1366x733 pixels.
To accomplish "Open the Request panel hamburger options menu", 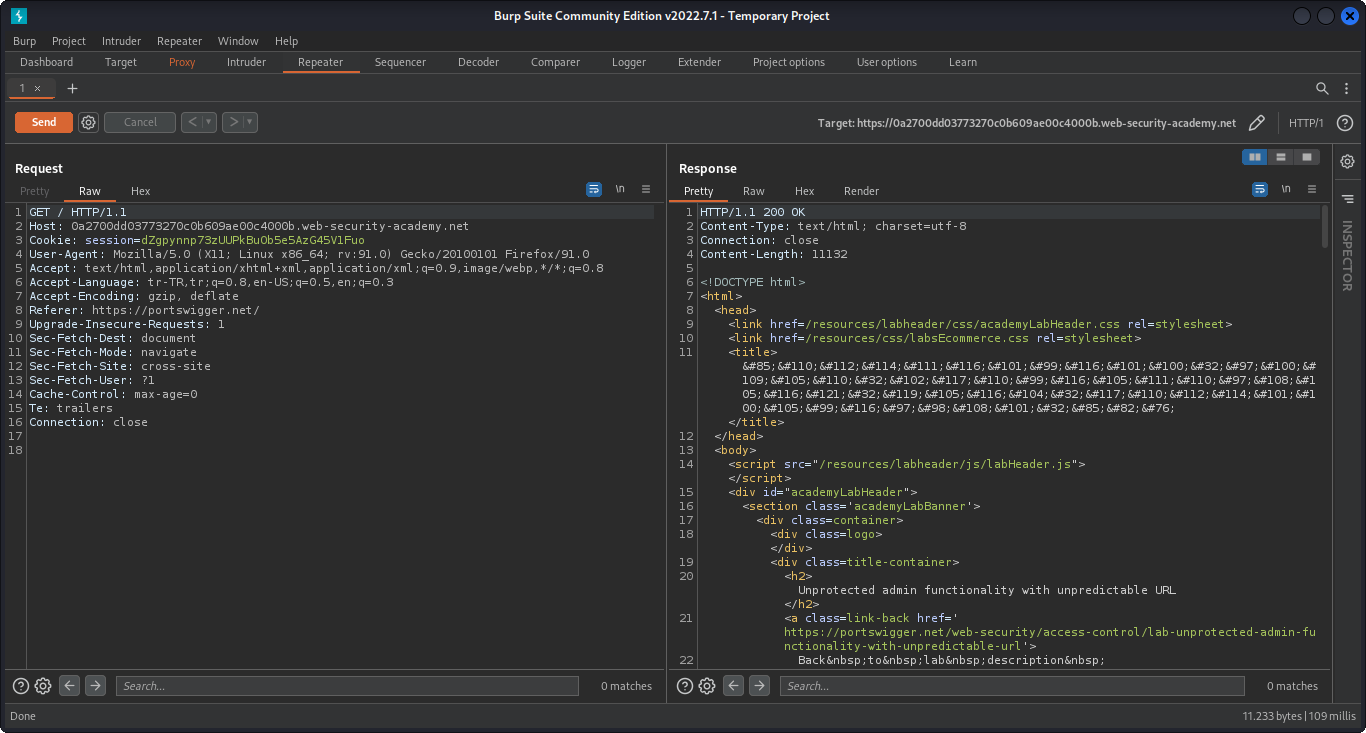I will click(x=646, y=189).
